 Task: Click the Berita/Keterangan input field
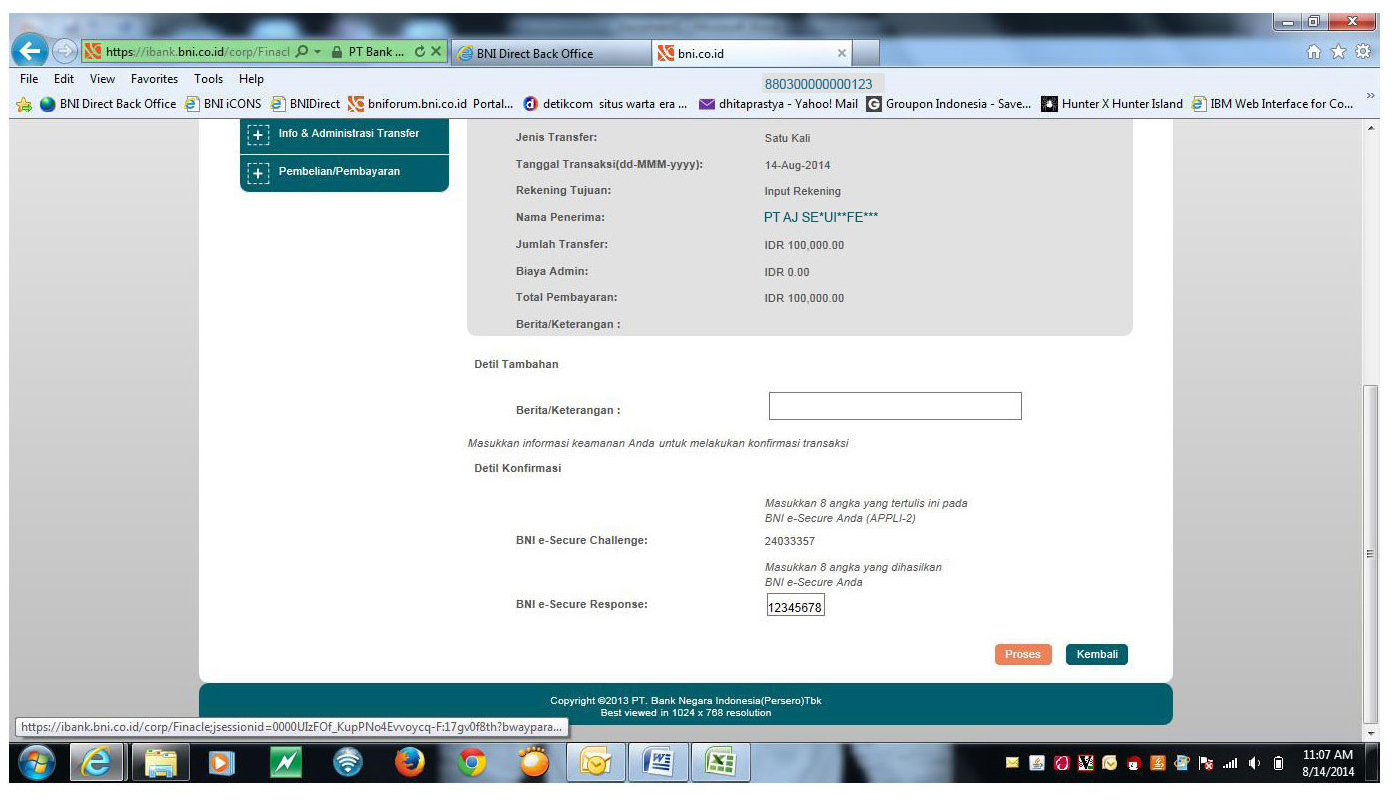[x=895, y=406]
